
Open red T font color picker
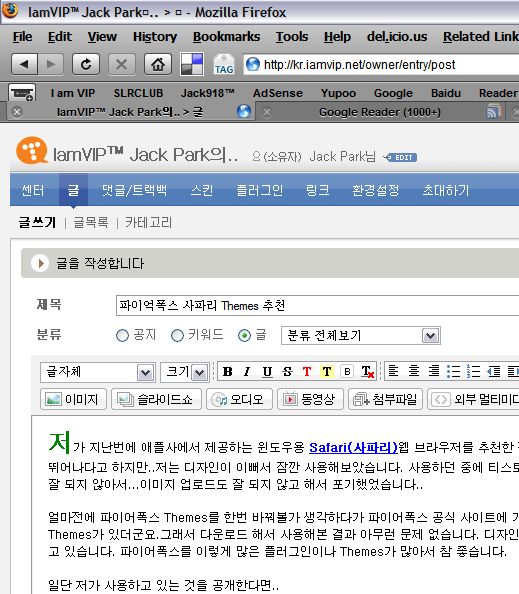point(307,372)
